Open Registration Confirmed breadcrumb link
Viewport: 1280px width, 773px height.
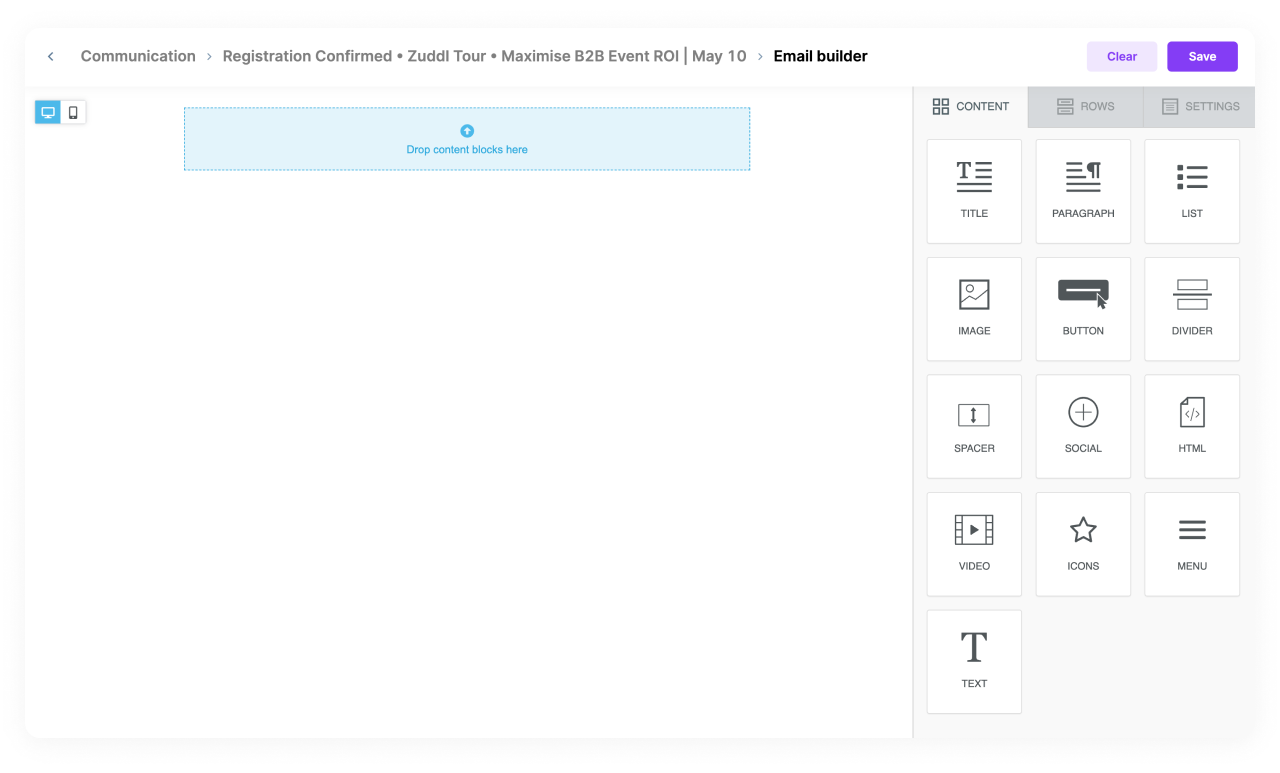pyautogui.click(x=484, y=56)
